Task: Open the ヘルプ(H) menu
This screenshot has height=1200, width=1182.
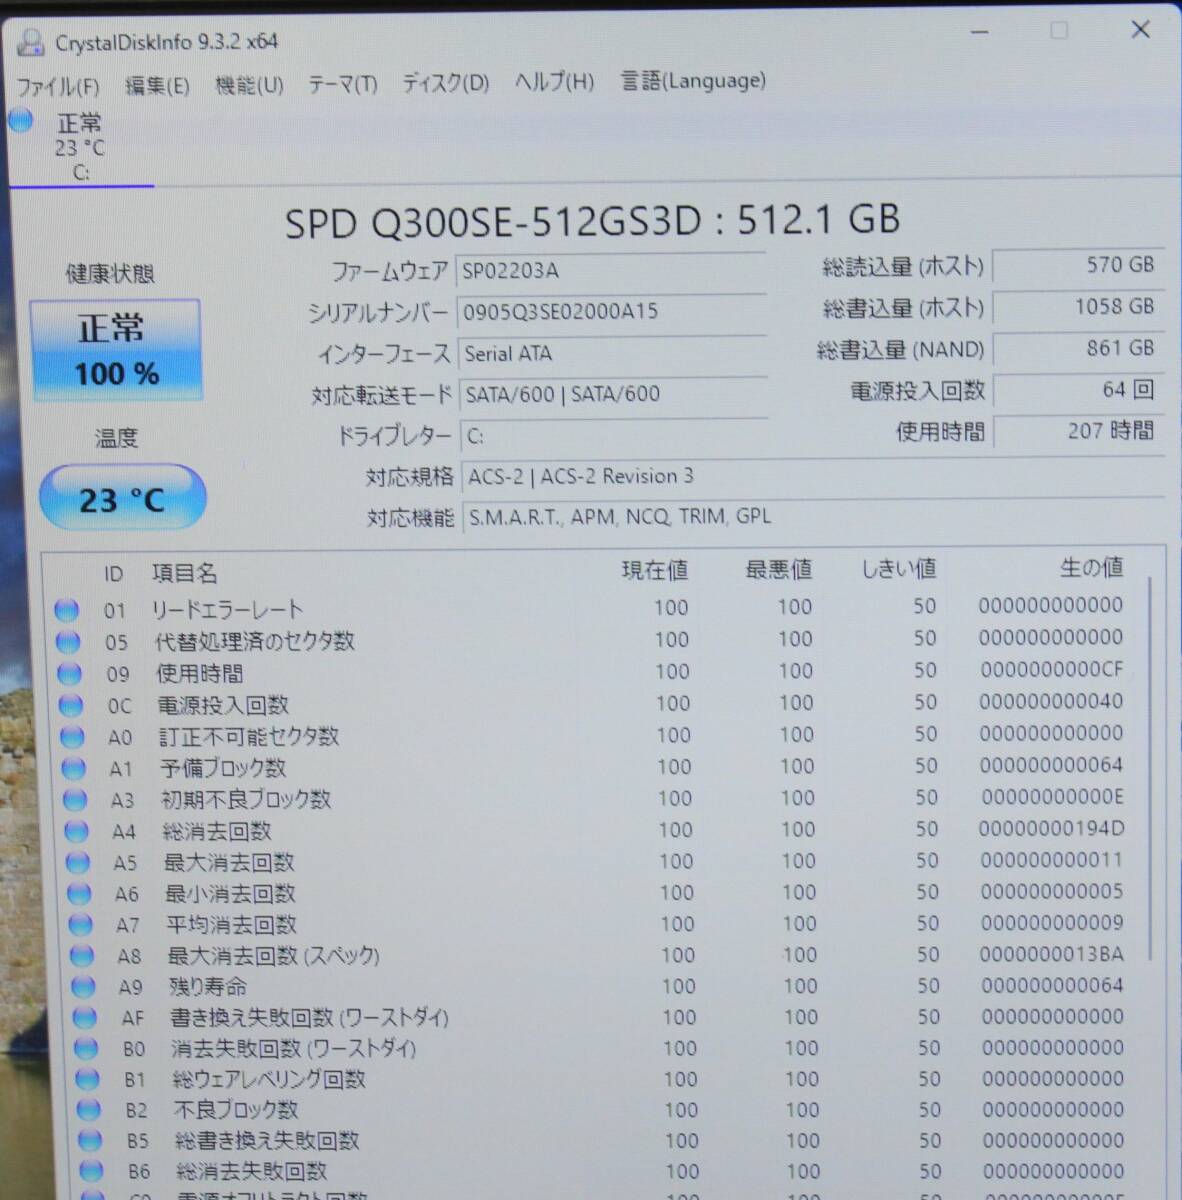Action: click(554, 82)
